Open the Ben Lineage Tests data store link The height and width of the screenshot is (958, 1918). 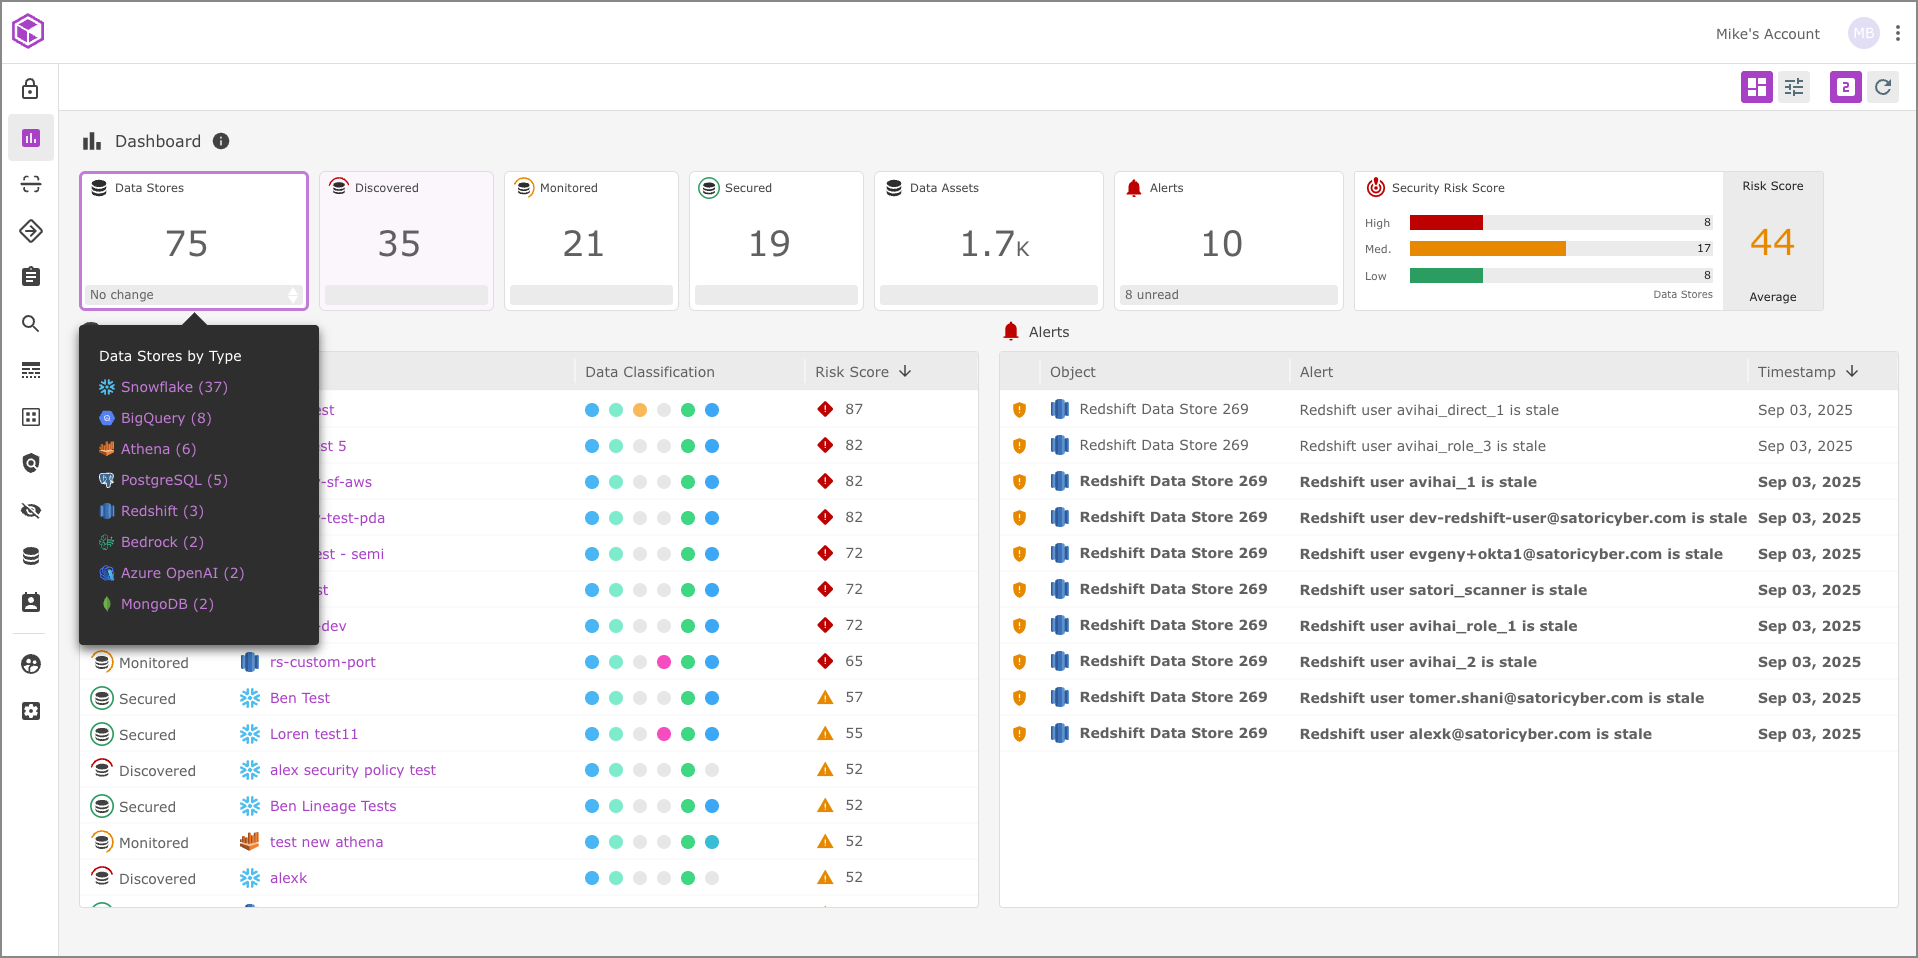click(x=333, y=806)
